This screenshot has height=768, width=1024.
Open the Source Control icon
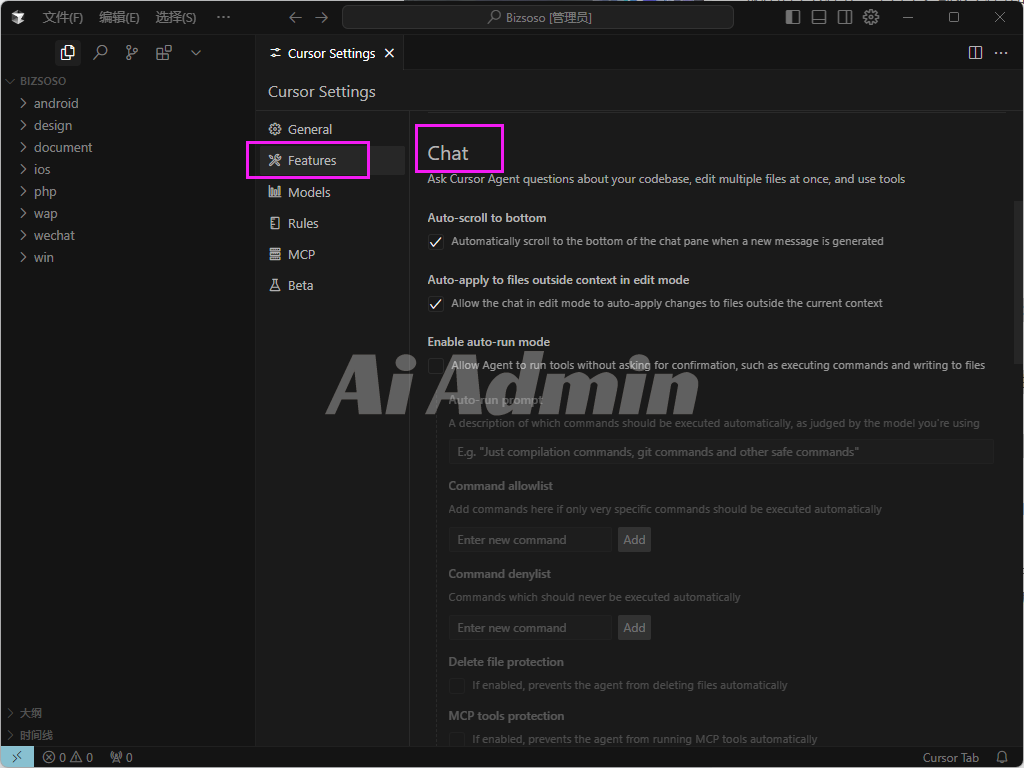132,53
